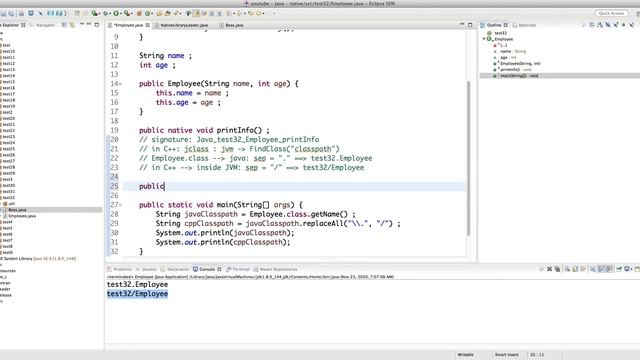Image resolution: width=640 pixels, height=360 pixels.
Task: Maximize the editor area
Action: pos(470,25)
